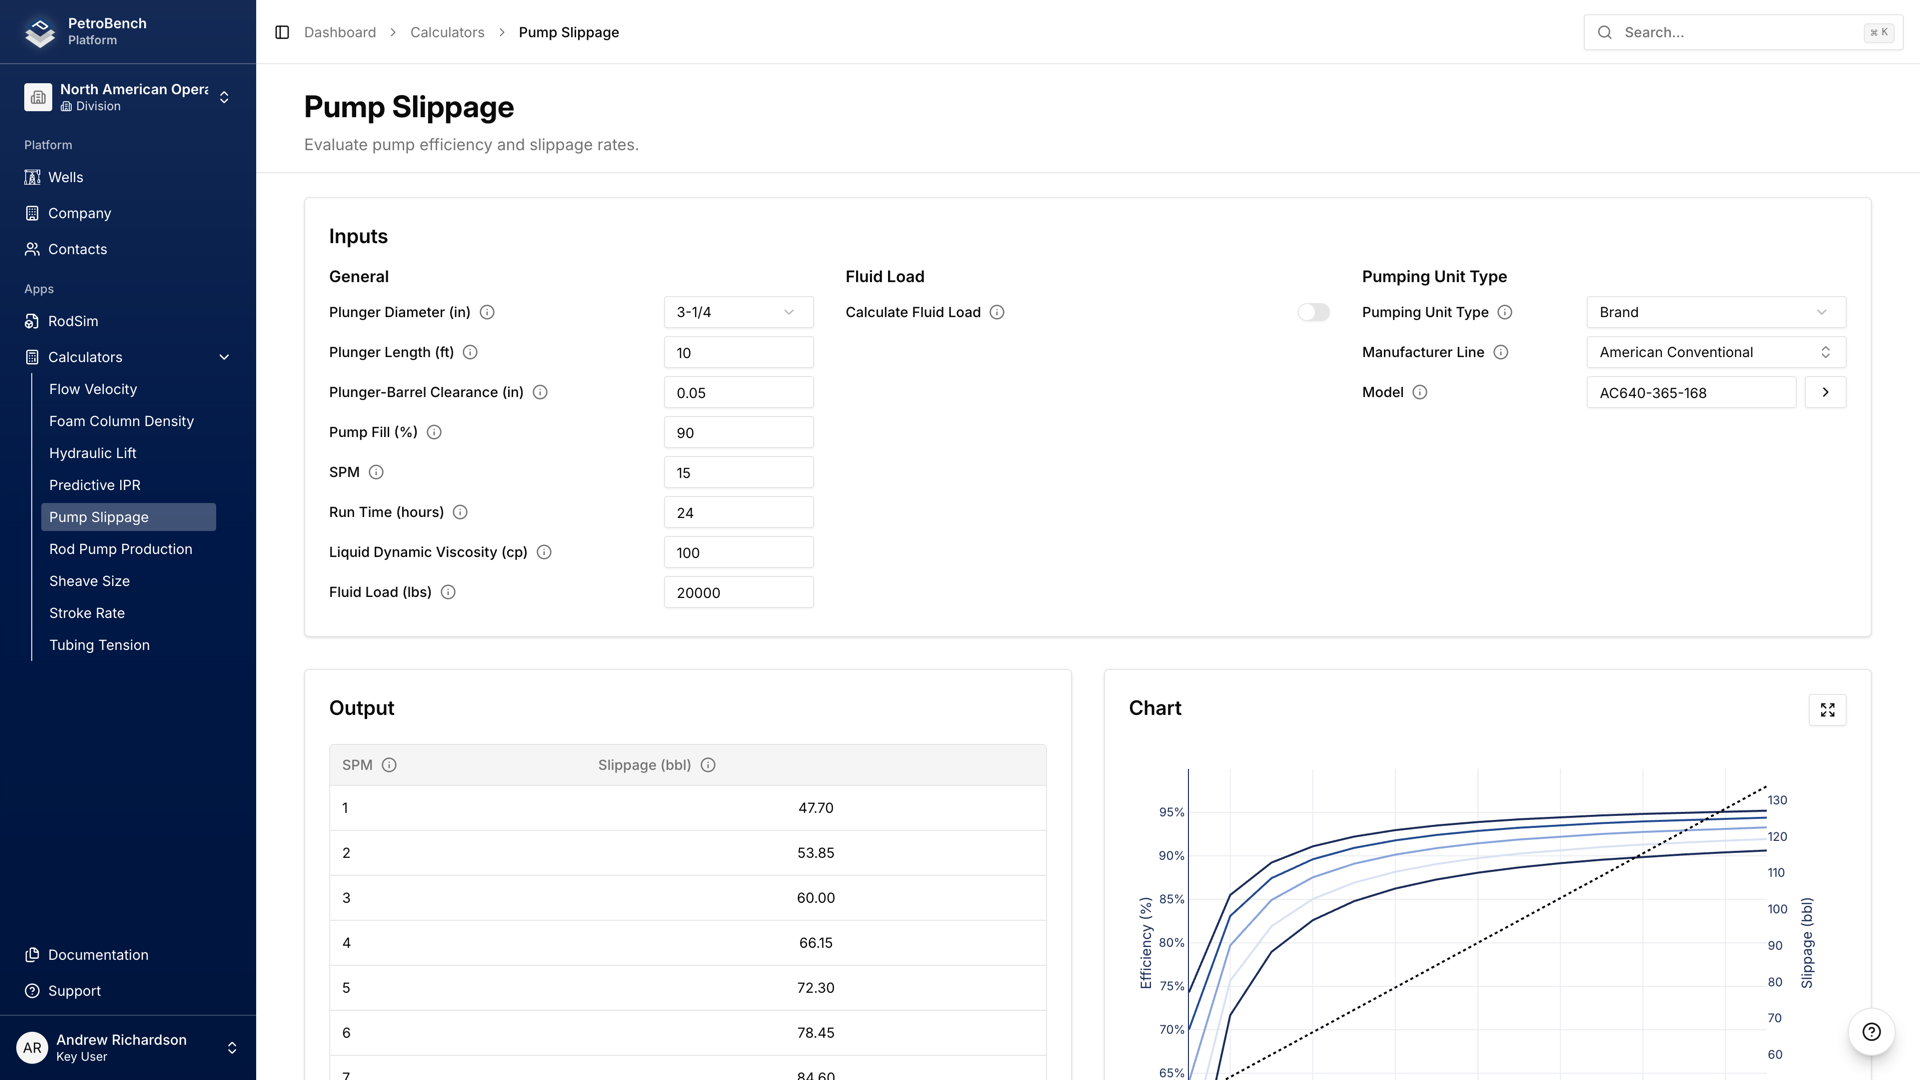1920x1080 pixels.
Task: Select Flow Velocity calculator
Action: [x=93, y=389]
